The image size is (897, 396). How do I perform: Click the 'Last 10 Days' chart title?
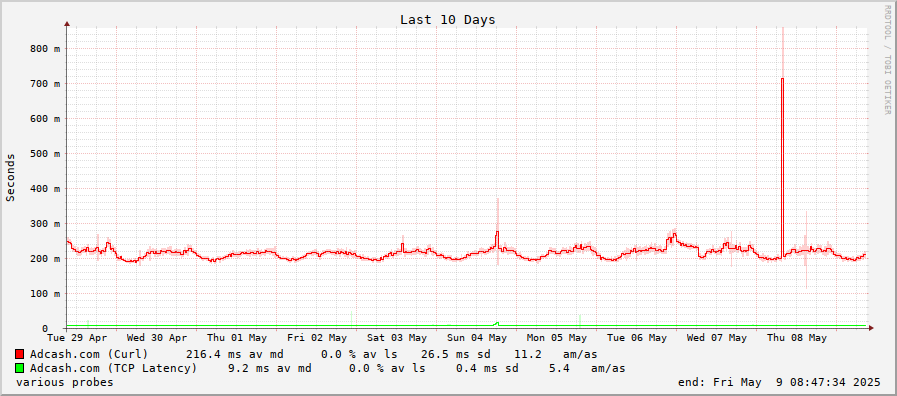(447, 19)
